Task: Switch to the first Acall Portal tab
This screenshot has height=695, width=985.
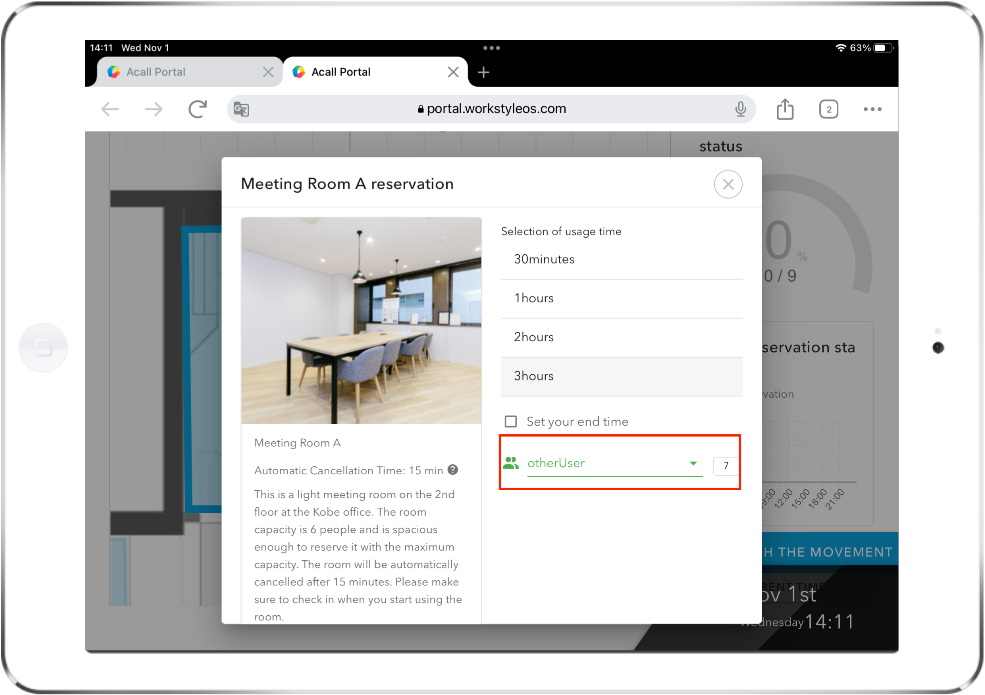Action: 175,72
